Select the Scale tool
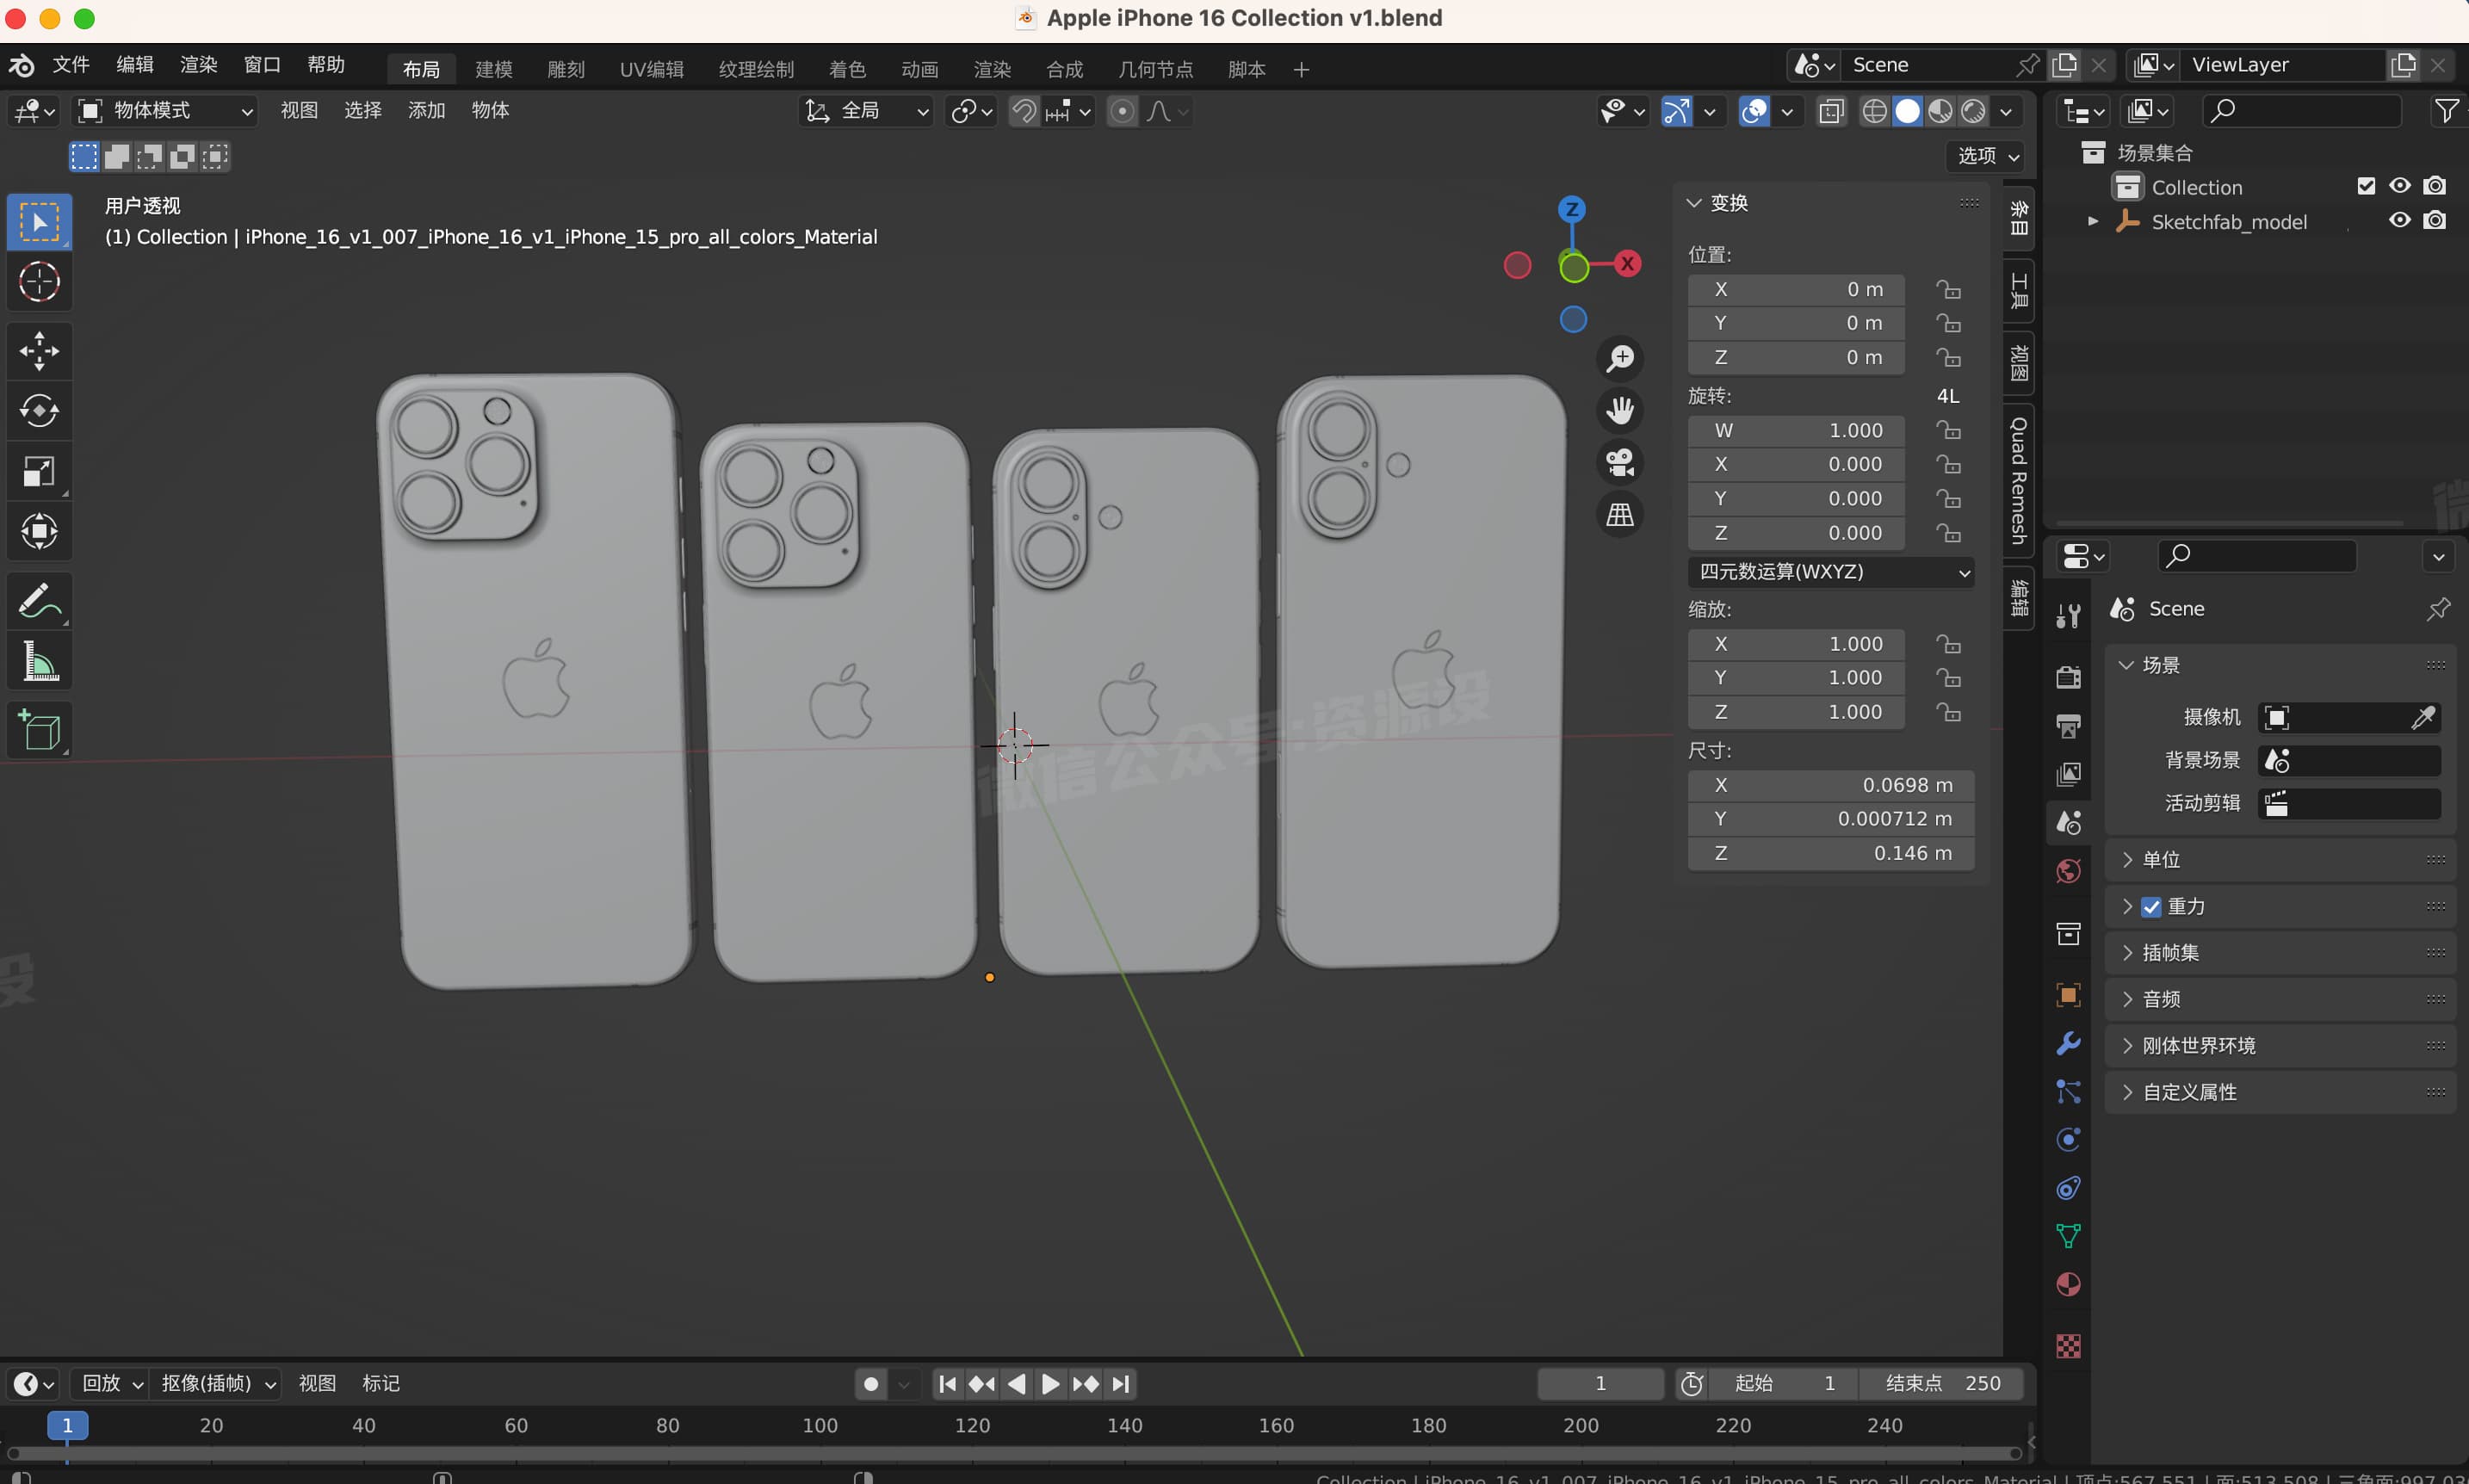The image size is (2469, 1484). (39, 471)
